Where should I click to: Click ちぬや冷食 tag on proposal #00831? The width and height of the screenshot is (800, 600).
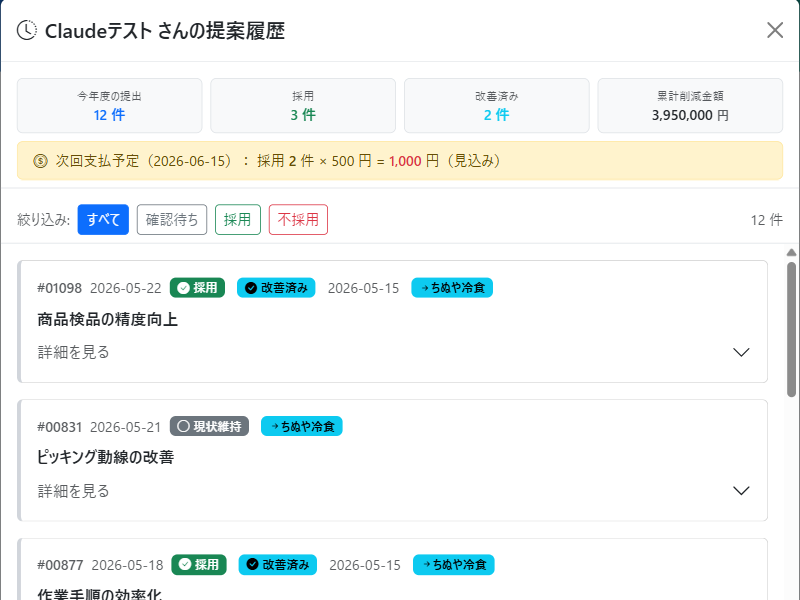tap(302, 426)
